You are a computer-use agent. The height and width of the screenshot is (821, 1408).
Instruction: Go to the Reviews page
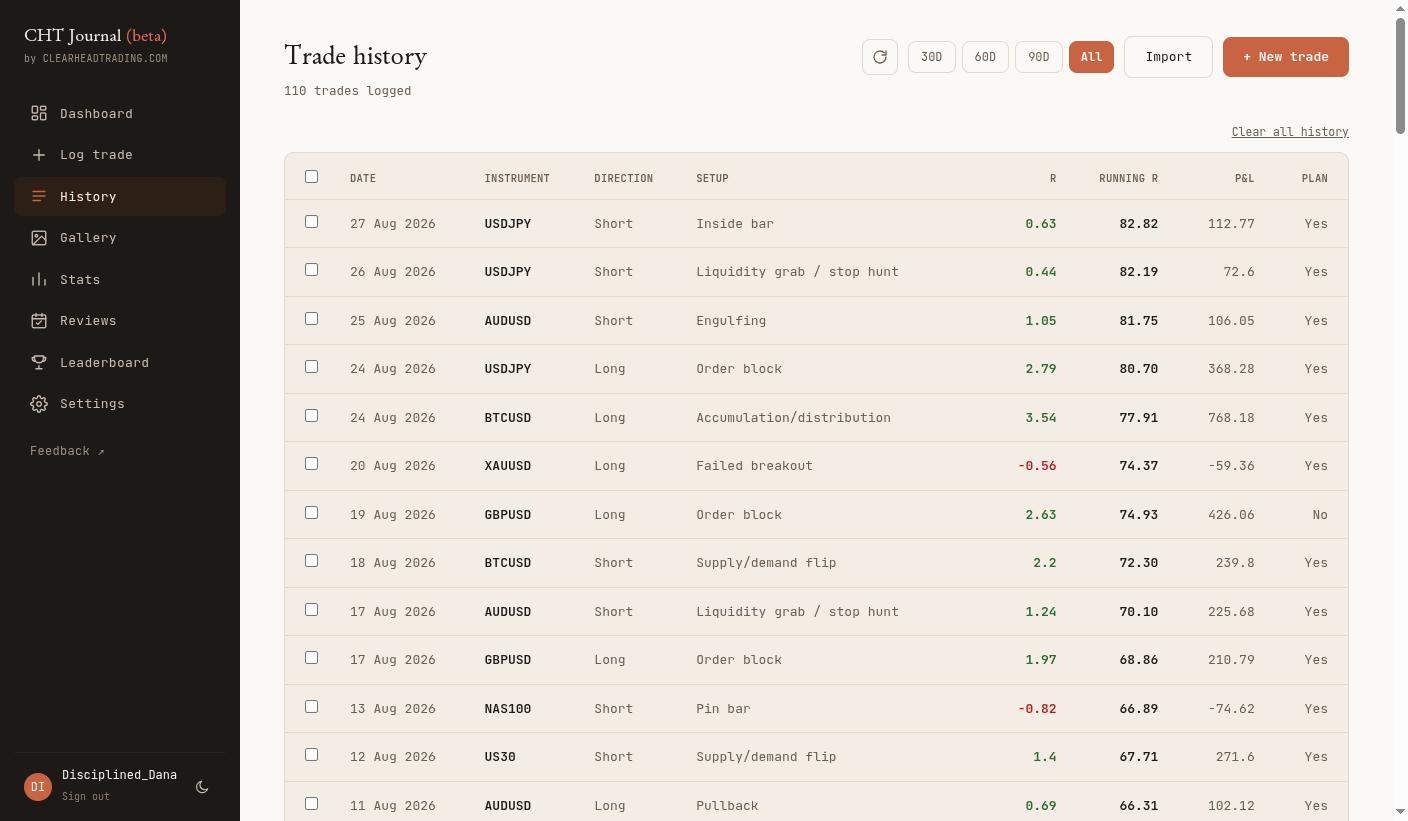tap(120, 321)
